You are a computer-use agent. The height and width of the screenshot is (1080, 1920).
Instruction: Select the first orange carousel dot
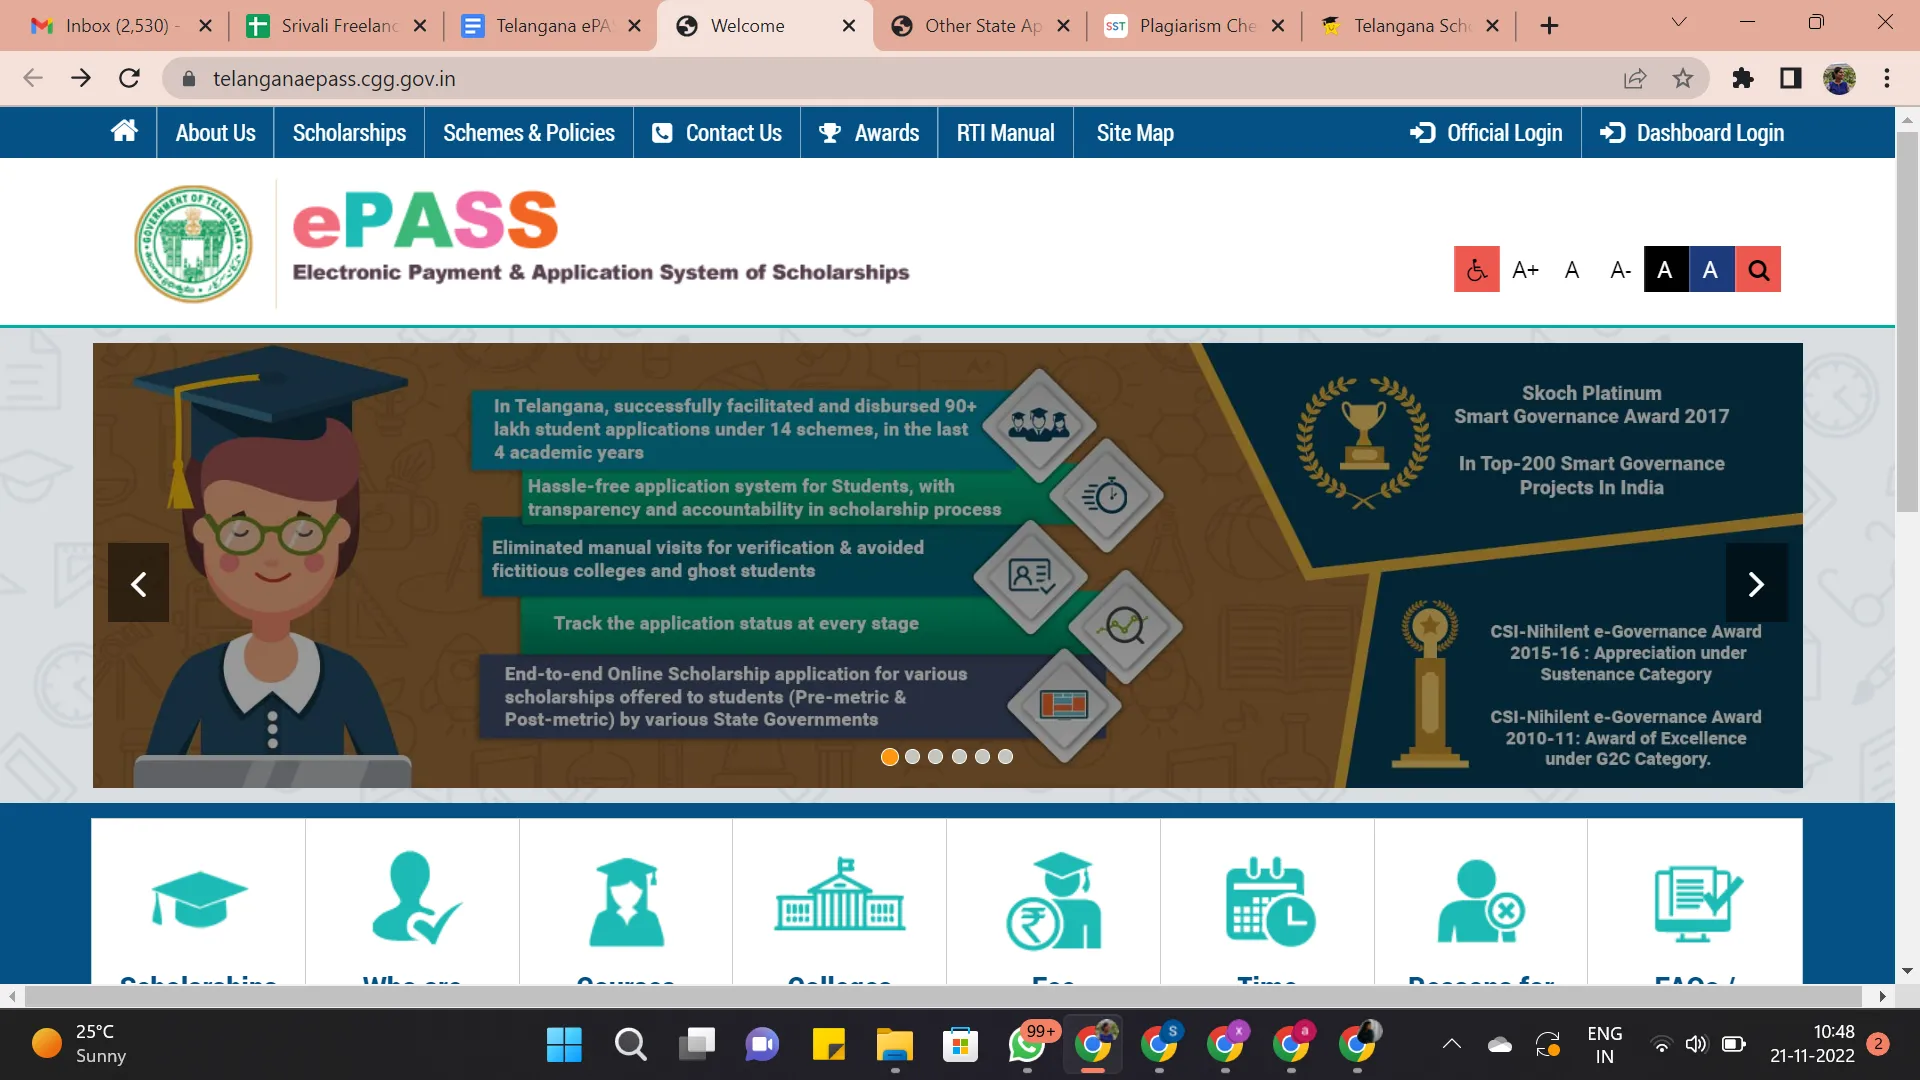pos(889,757)
